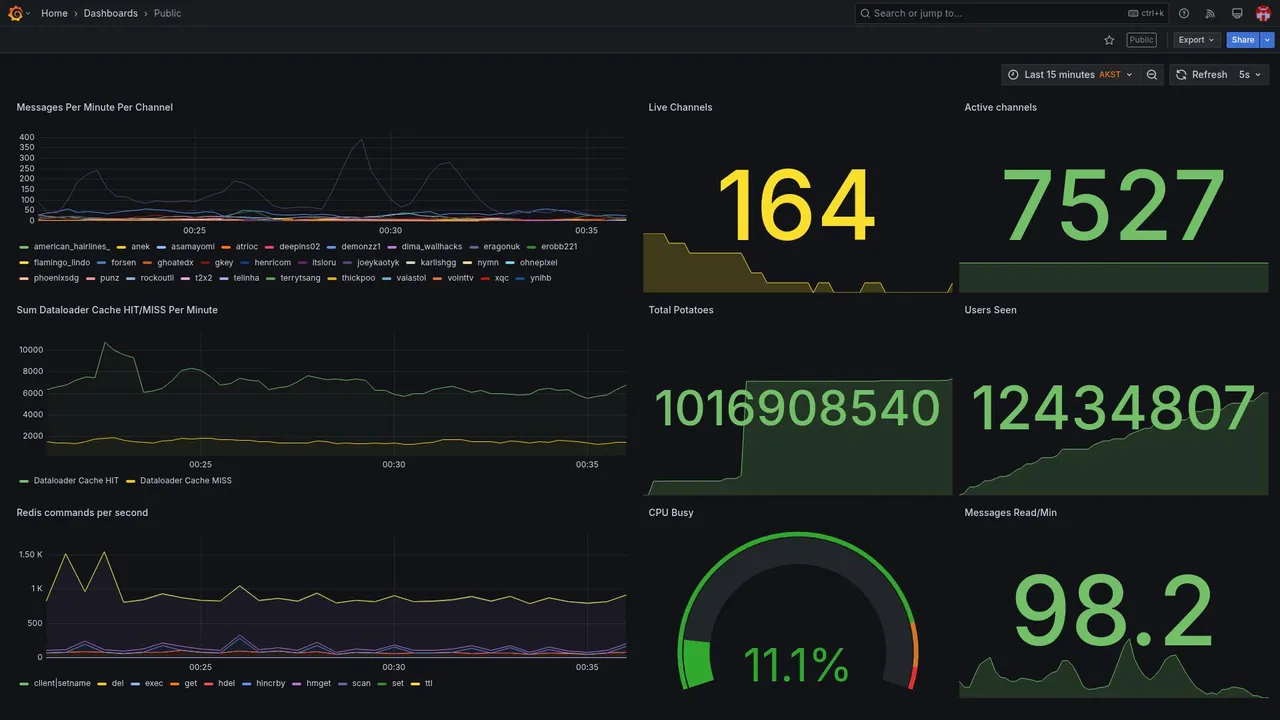
Task: Open the Grafana logo menu
Action: pos(16,13)
